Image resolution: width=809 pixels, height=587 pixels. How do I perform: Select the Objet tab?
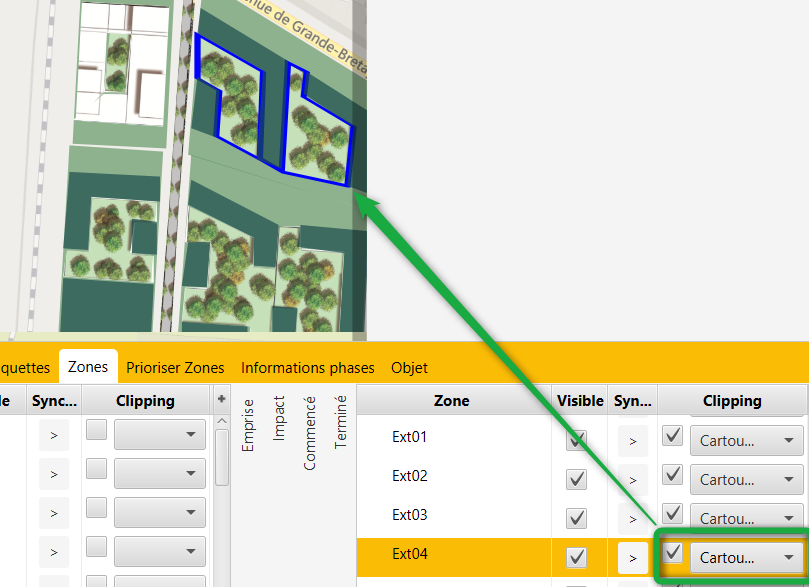[x=409, y=368]
